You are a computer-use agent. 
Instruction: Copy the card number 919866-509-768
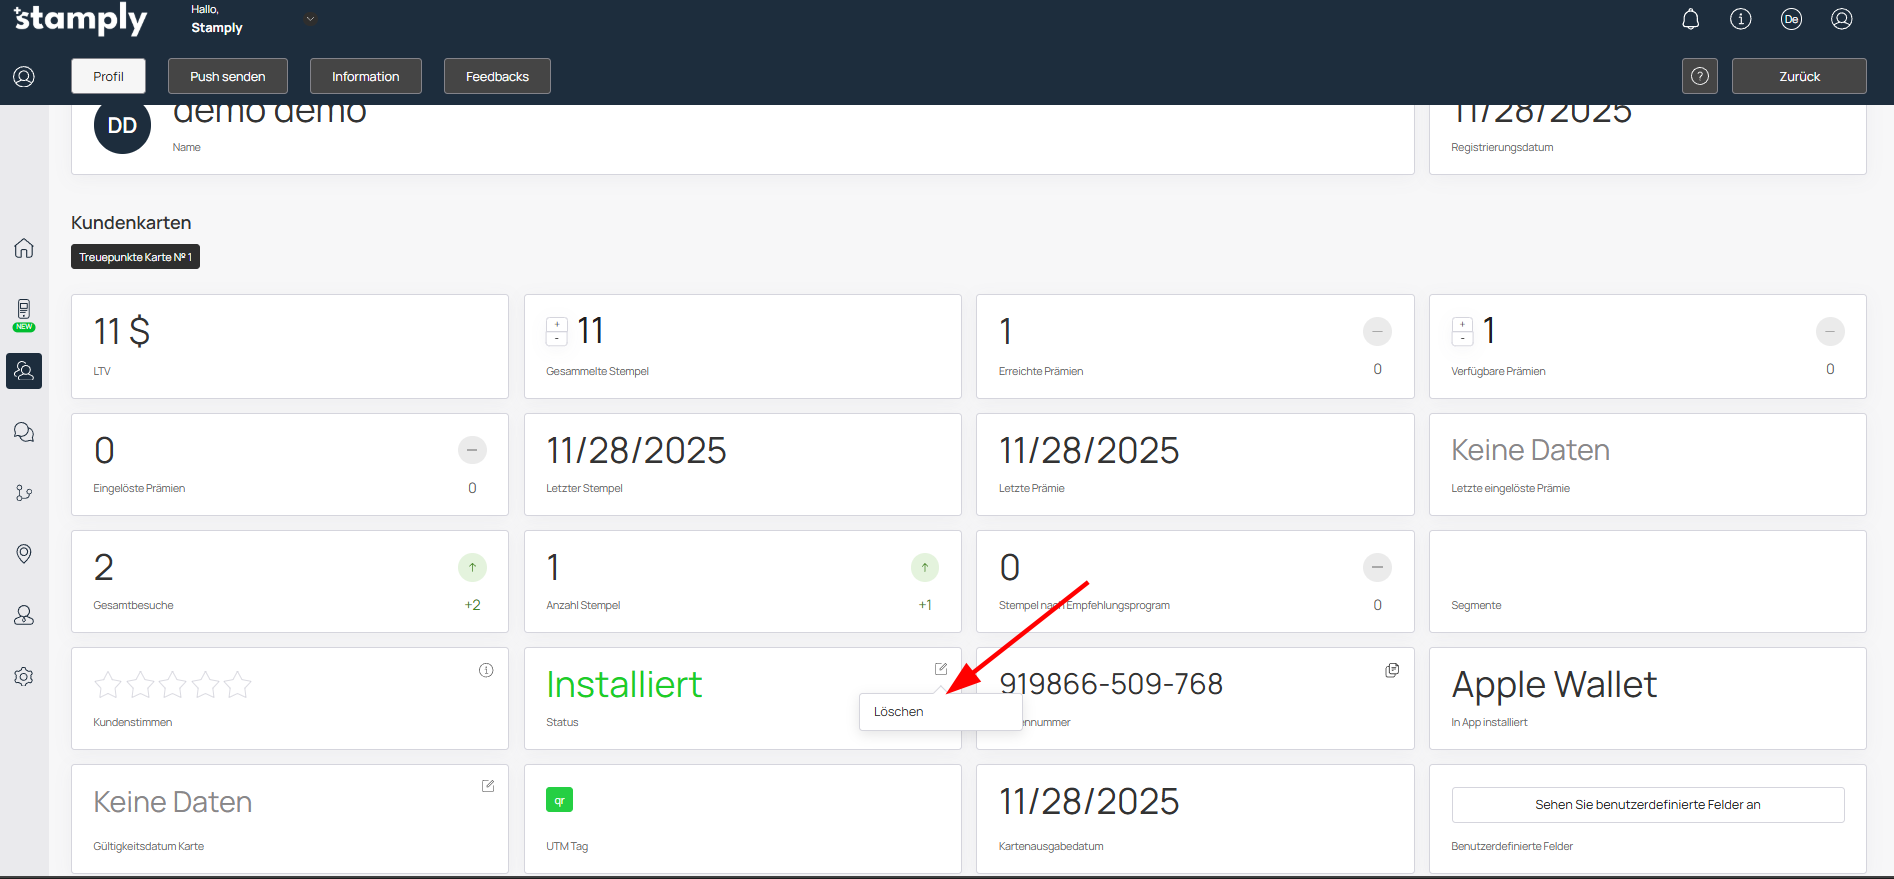click(1391, 670)
